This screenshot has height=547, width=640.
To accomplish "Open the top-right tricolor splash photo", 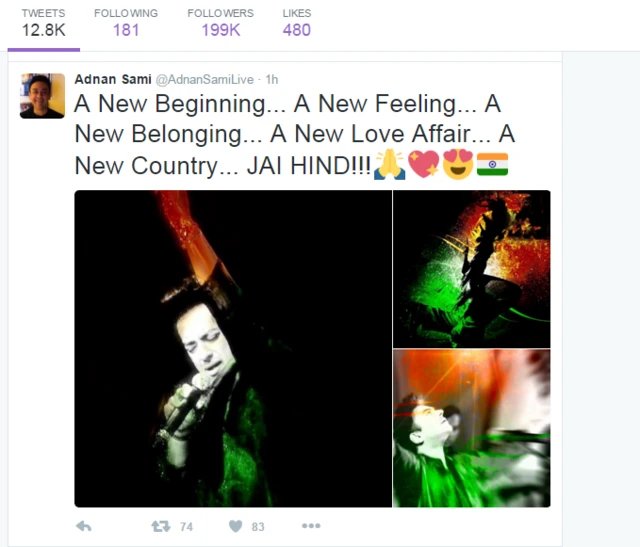I will [x=471, y=269].
